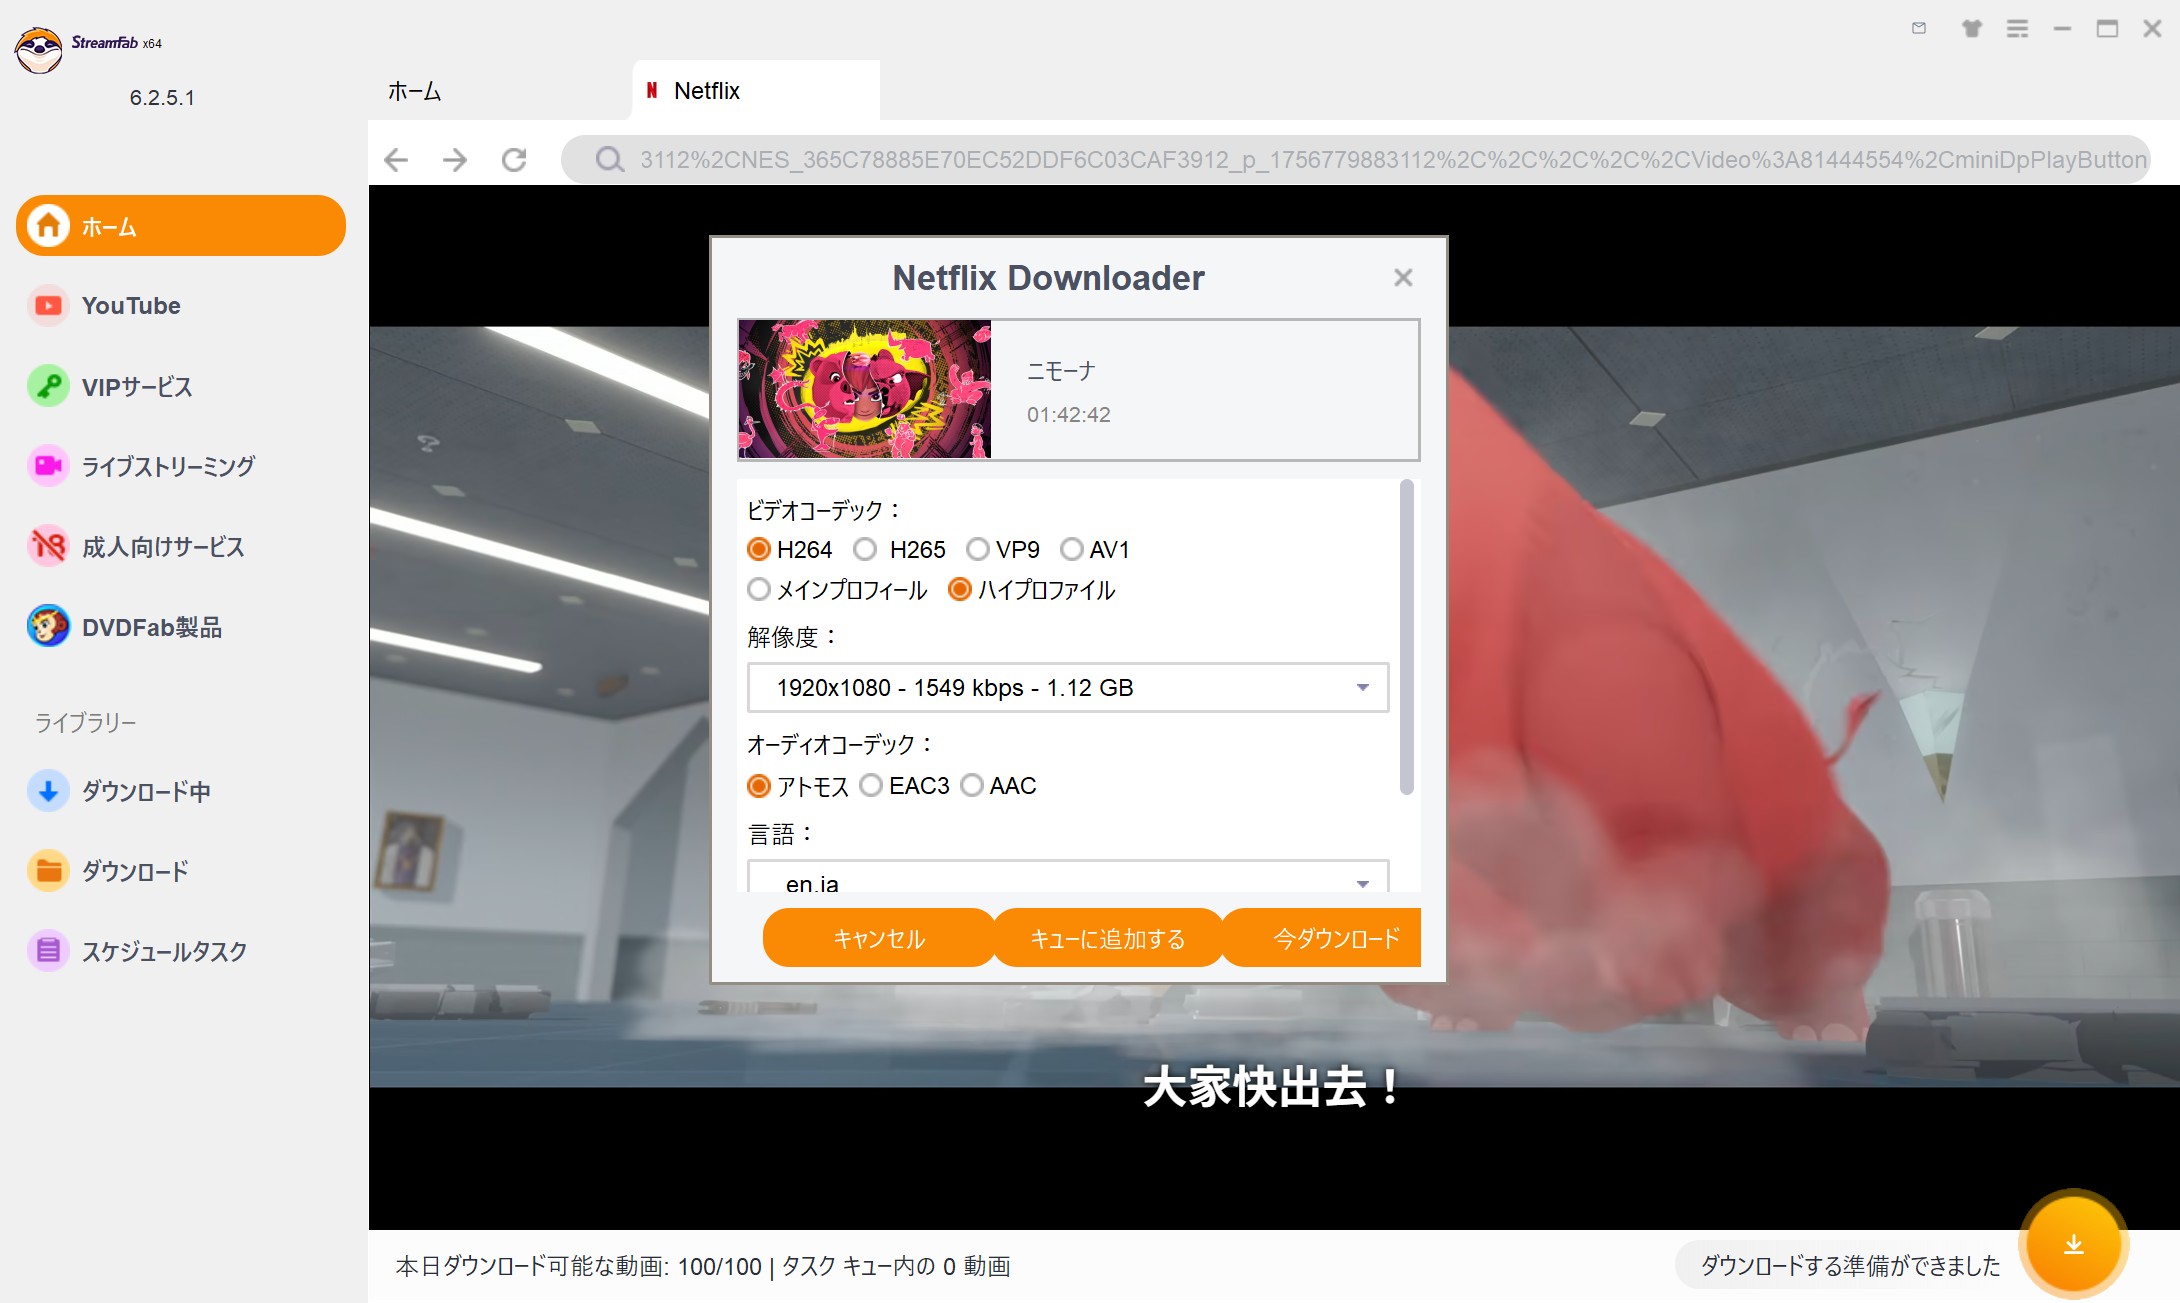The image size is (2180, 1303).
Task: Click the adult services 18 icon
Action: pyautogui.click(x=48, y=546)
